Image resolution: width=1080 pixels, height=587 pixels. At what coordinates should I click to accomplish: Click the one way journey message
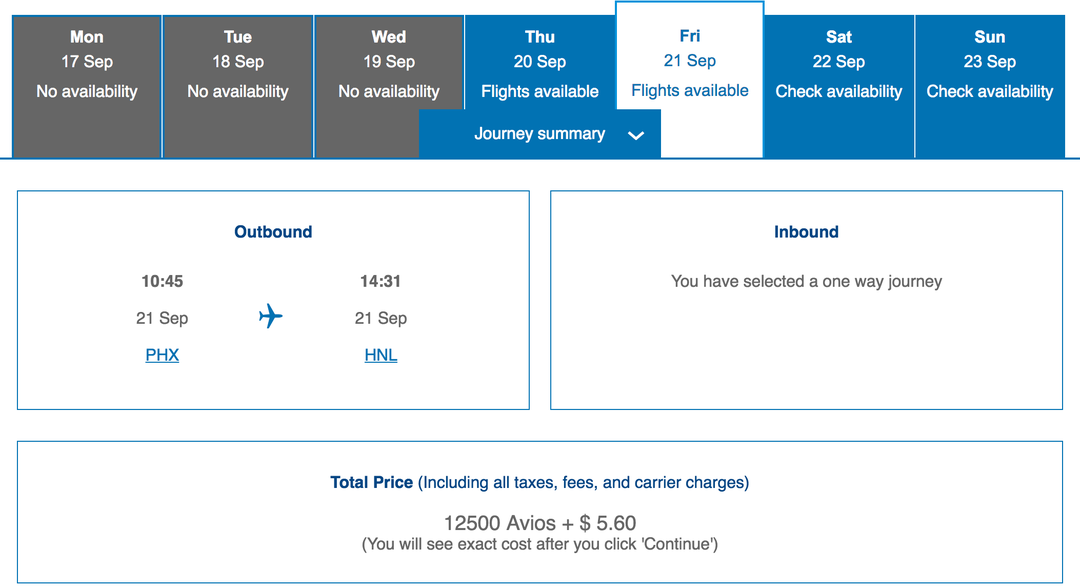click(806, 281)
